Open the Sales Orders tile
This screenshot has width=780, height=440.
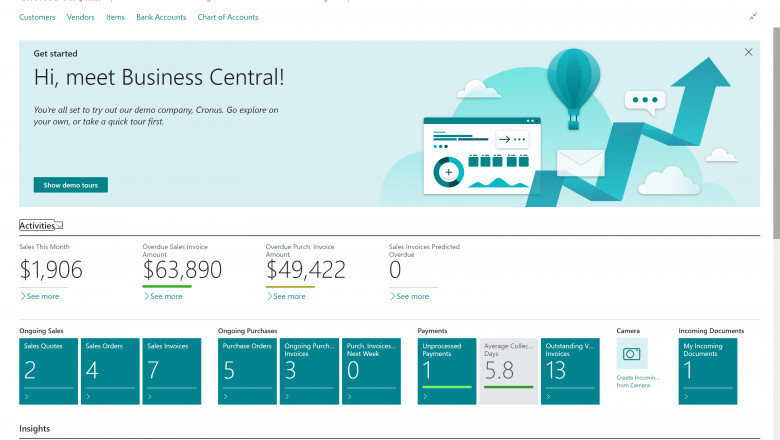click(110, 371)
